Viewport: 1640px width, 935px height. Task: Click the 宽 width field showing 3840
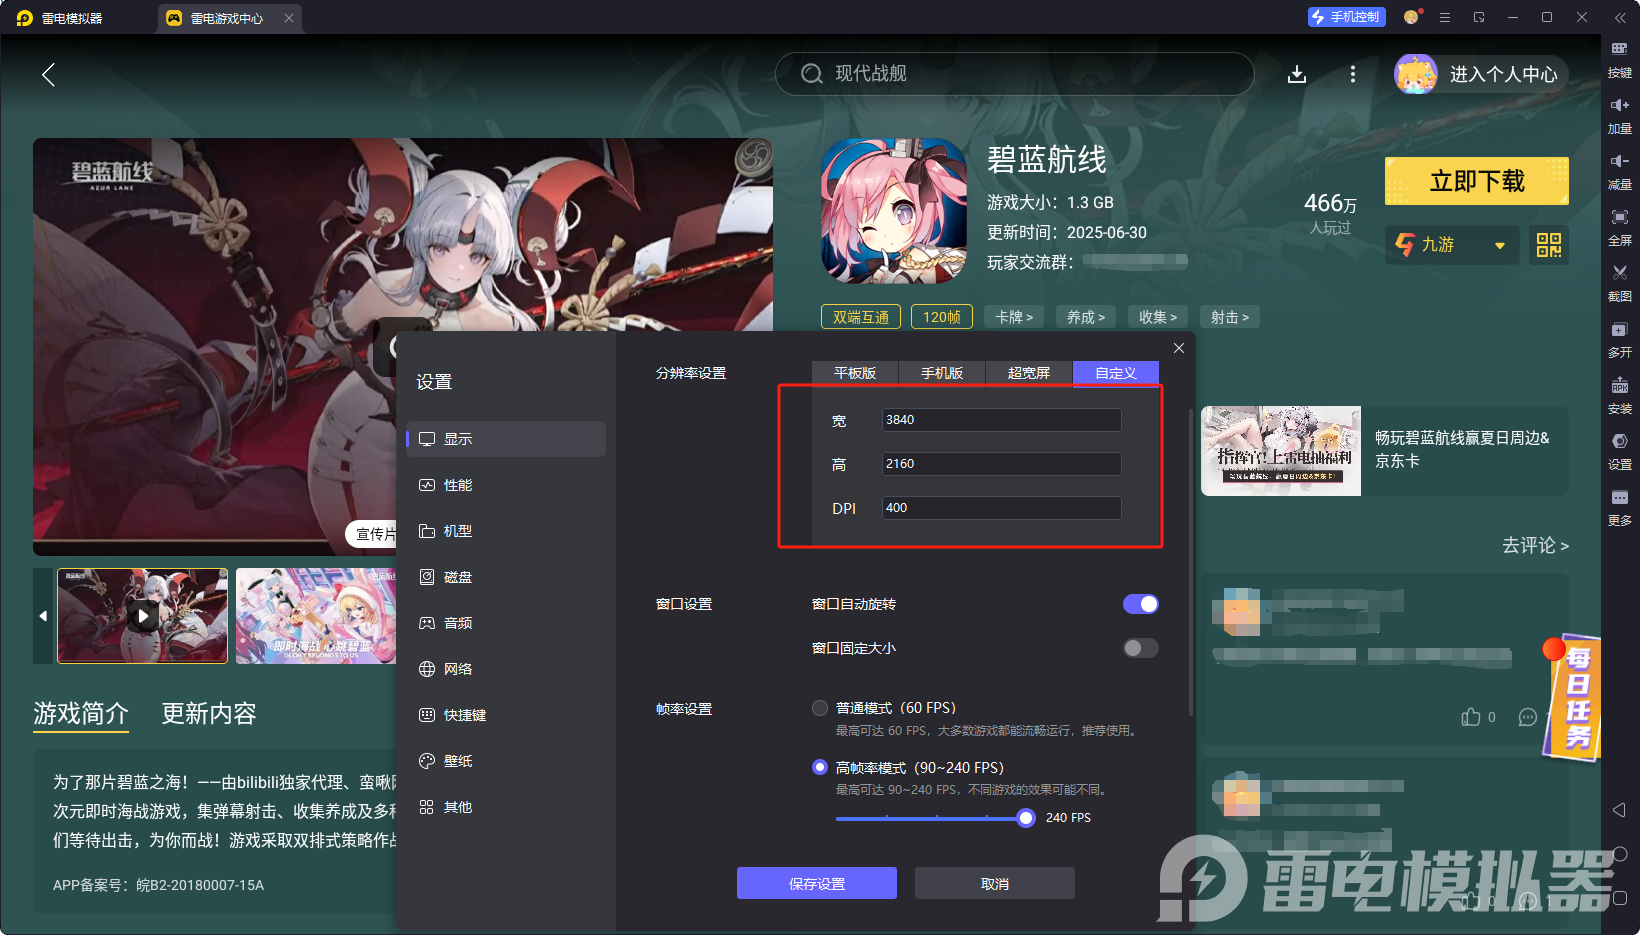coord(1001,420)
